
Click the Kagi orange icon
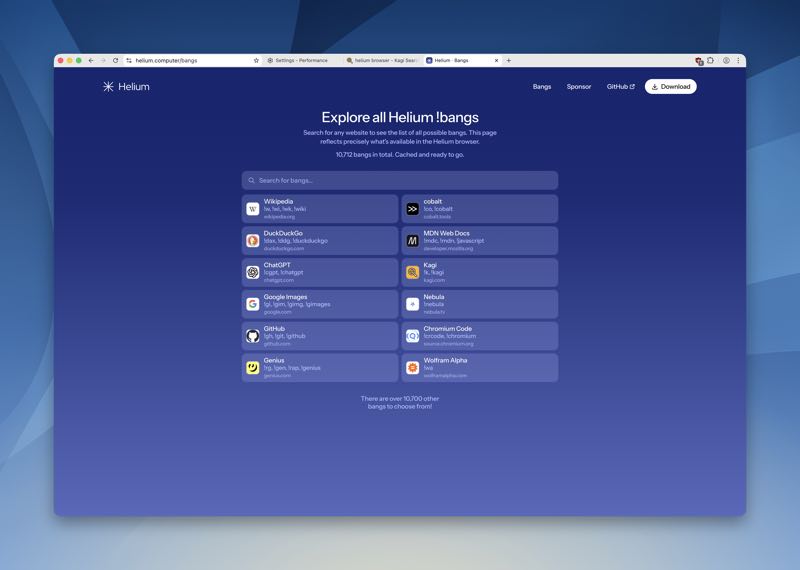point(412,272)
